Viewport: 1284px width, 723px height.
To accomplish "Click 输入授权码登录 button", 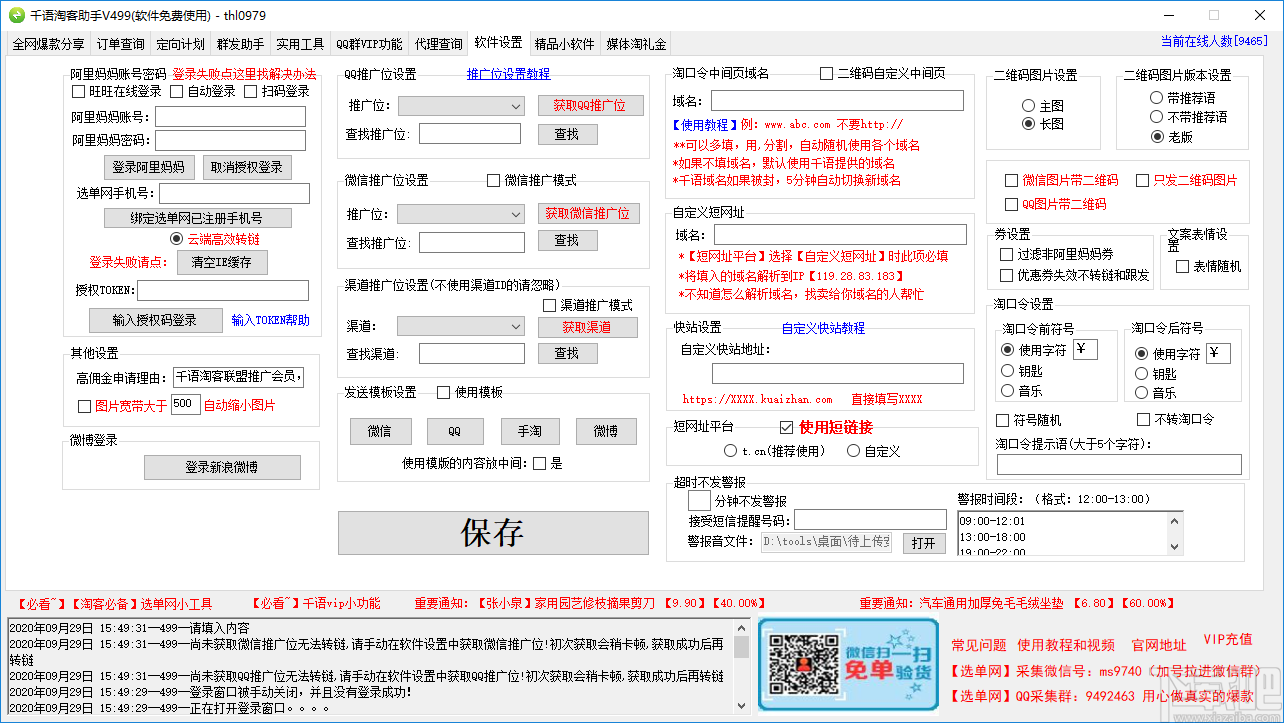I will point(155,320).
